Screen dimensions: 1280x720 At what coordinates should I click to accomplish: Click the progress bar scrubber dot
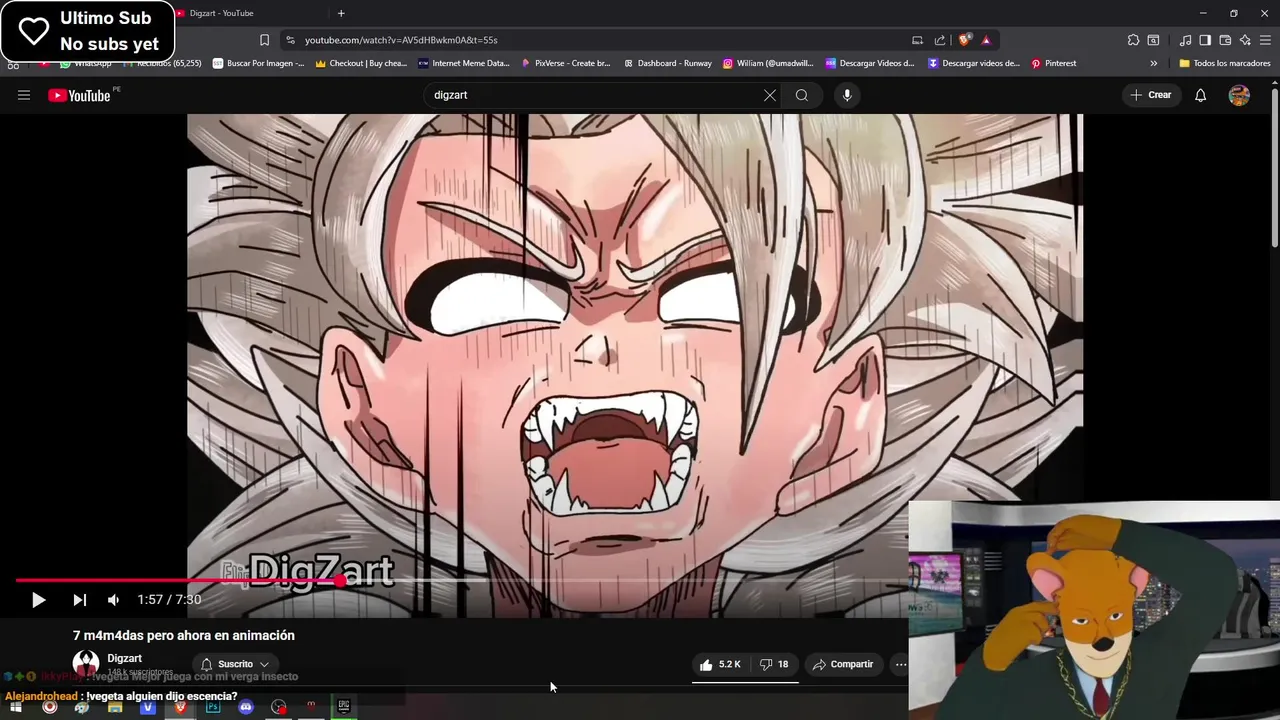(x=341, y=580)
